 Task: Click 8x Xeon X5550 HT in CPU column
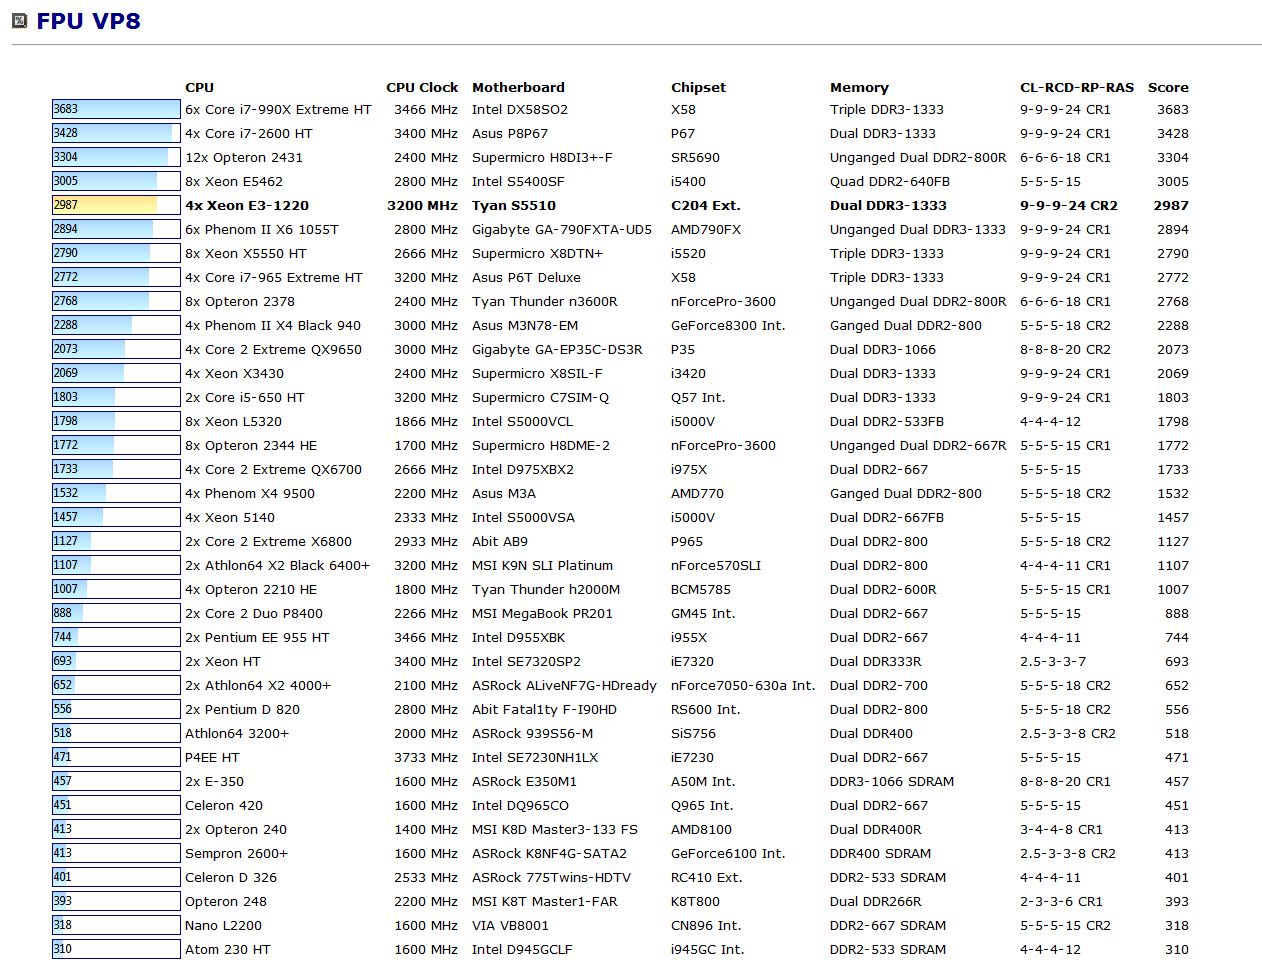tap(246, 253)
